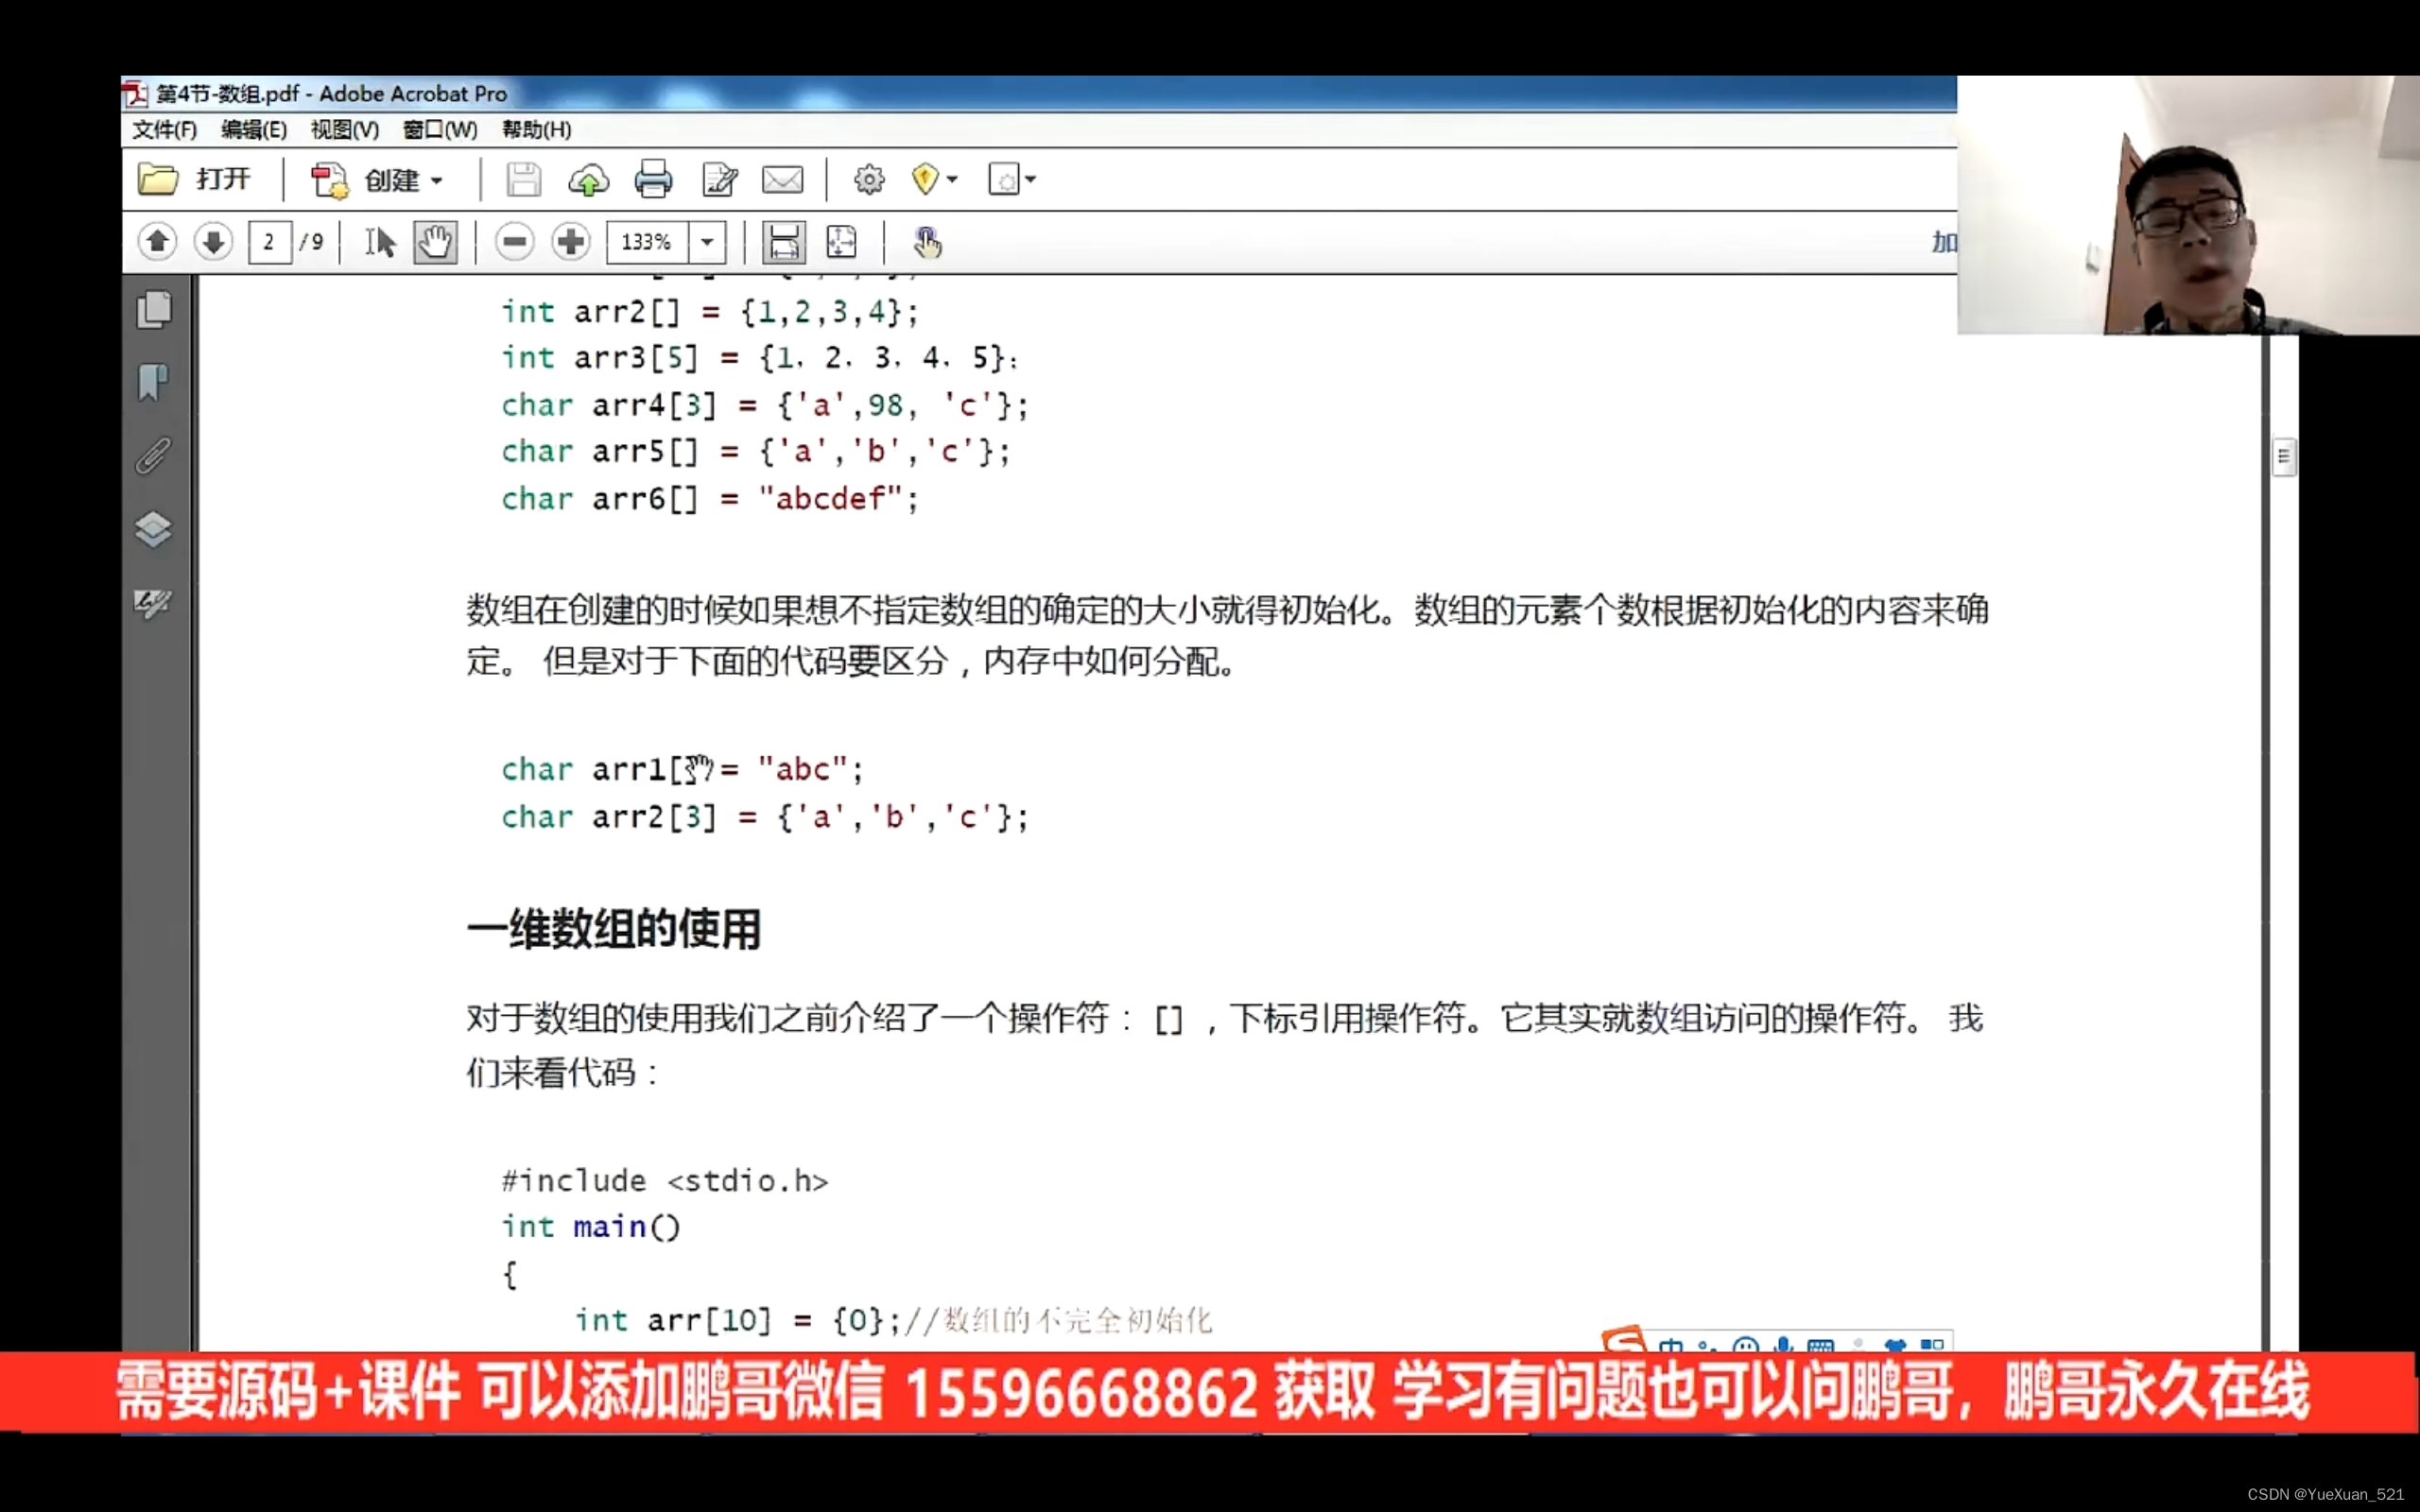The width and height of the screenshot is (2420, 1512).
Task: Open the 文件(F) menu
Action: point(164,130)
